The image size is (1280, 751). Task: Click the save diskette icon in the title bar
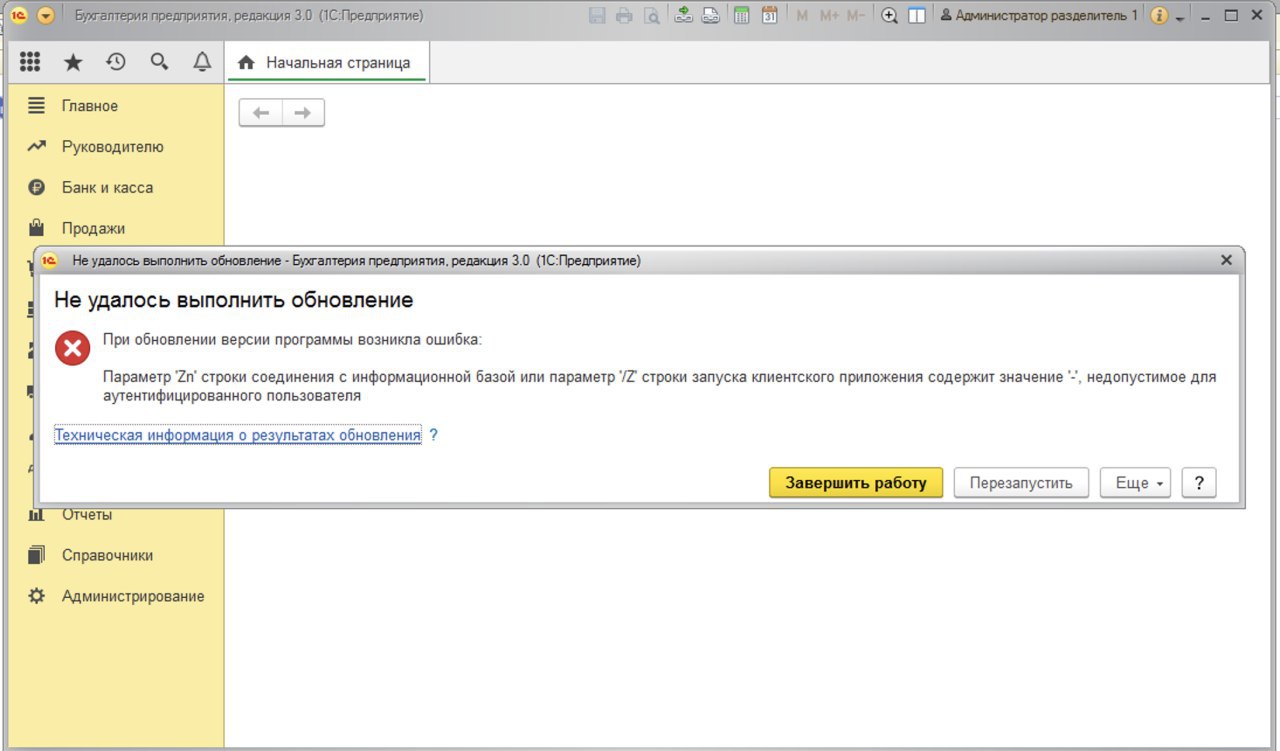[597, 16]
